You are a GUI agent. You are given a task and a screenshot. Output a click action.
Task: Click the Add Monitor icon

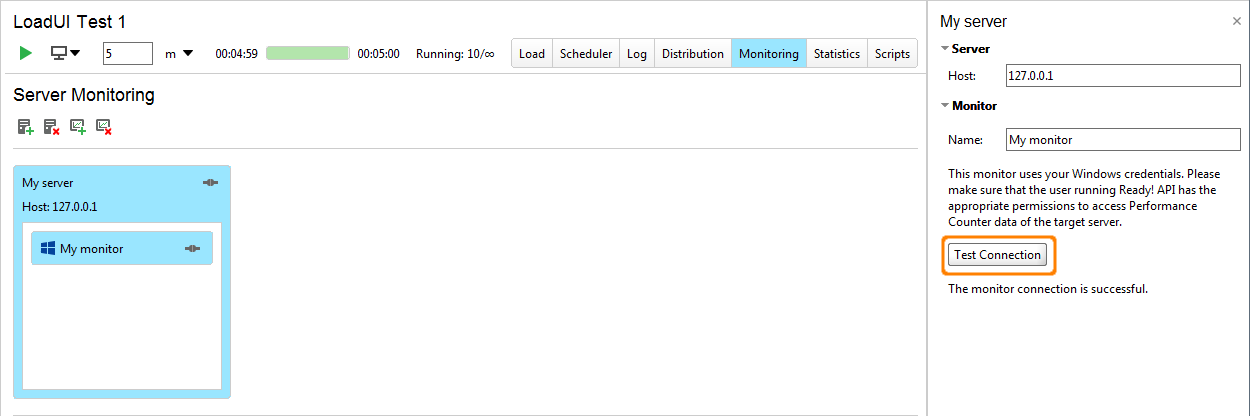tap(78, 127)
